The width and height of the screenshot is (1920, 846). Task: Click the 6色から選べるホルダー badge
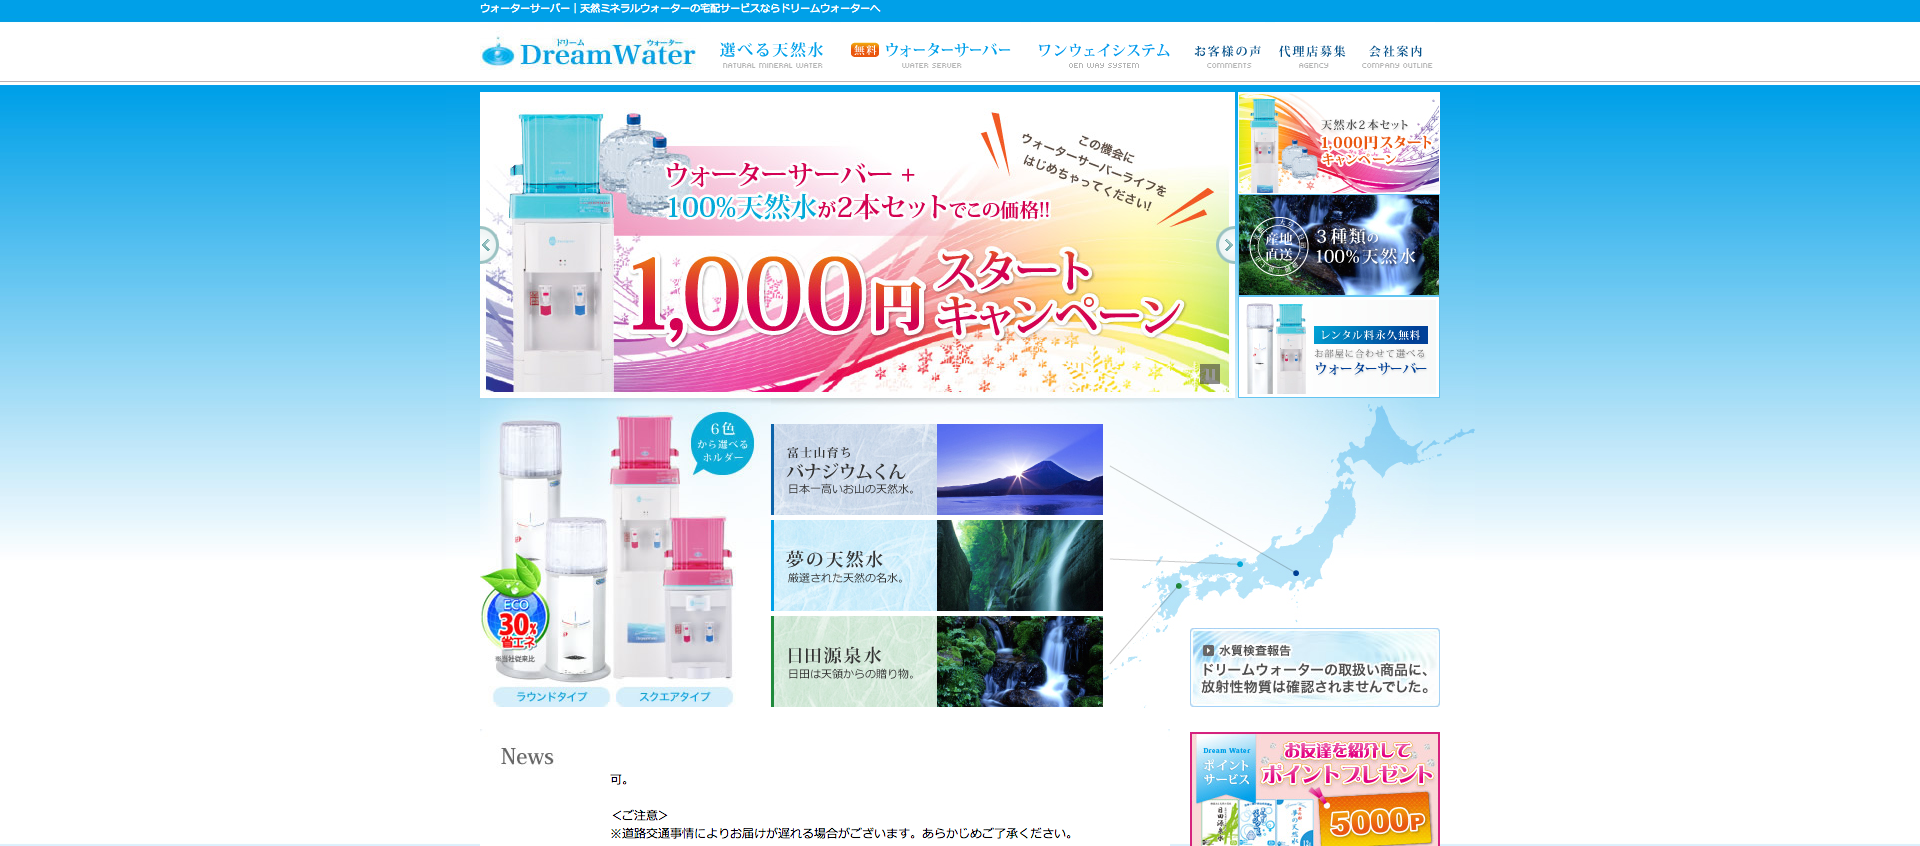[x=722, y=443]
